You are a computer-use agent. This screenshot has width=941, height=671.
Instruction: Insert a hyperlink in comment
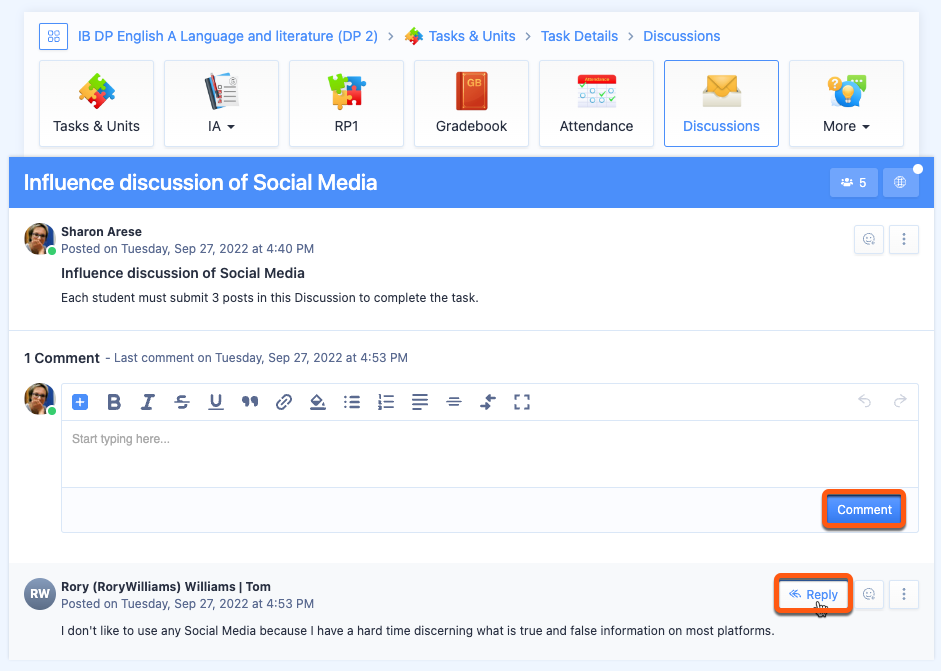284,402
